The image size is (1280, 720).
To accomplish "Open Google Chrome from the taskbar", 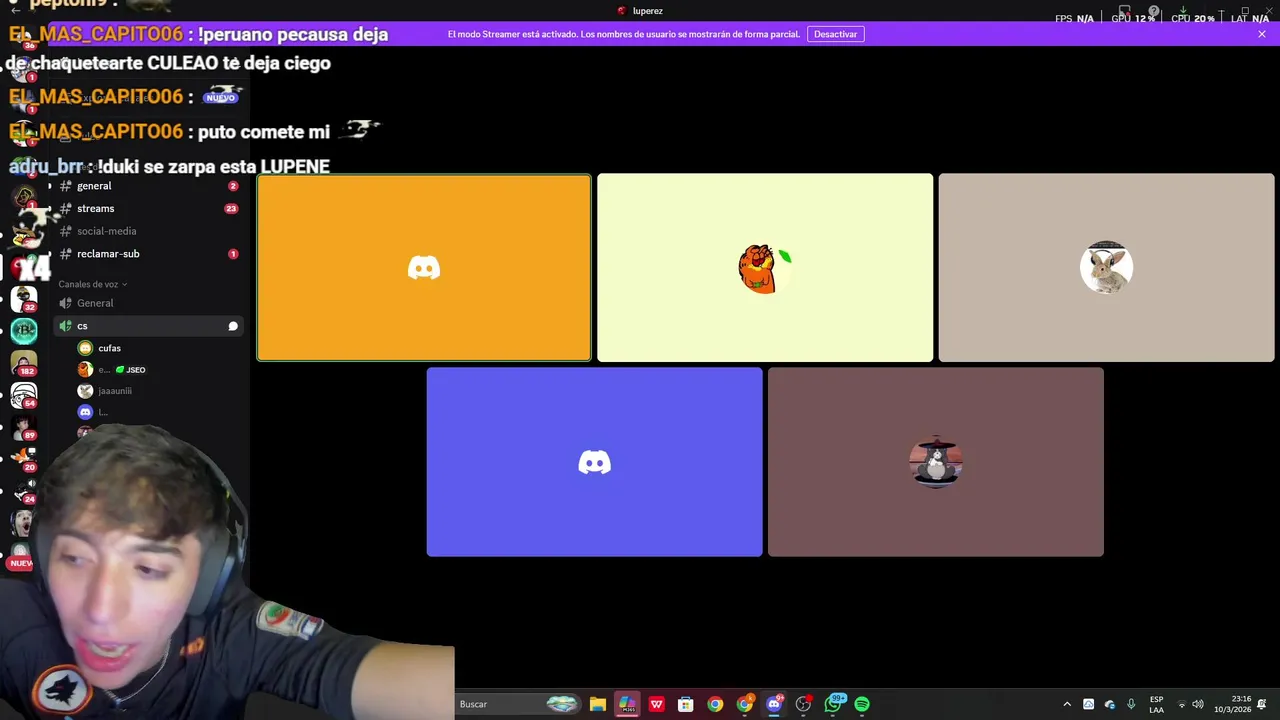I will [x=715, y=704].
